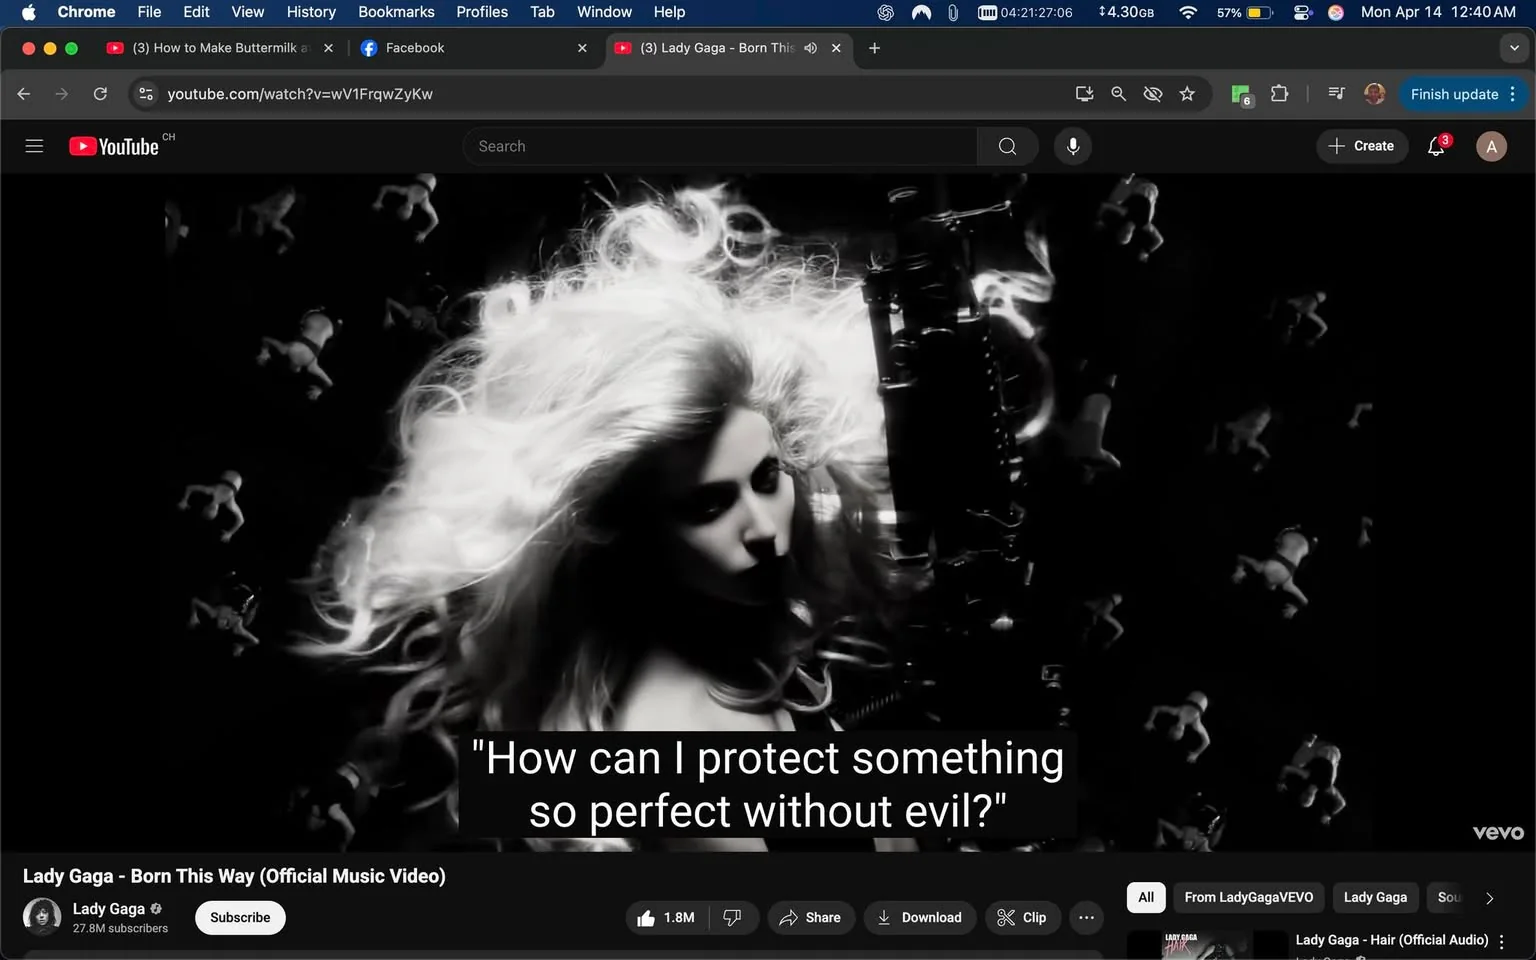The image size is (1536, 960).
Task: Open zoom magnifier in address bar
Action: (x=1118, y=94)
